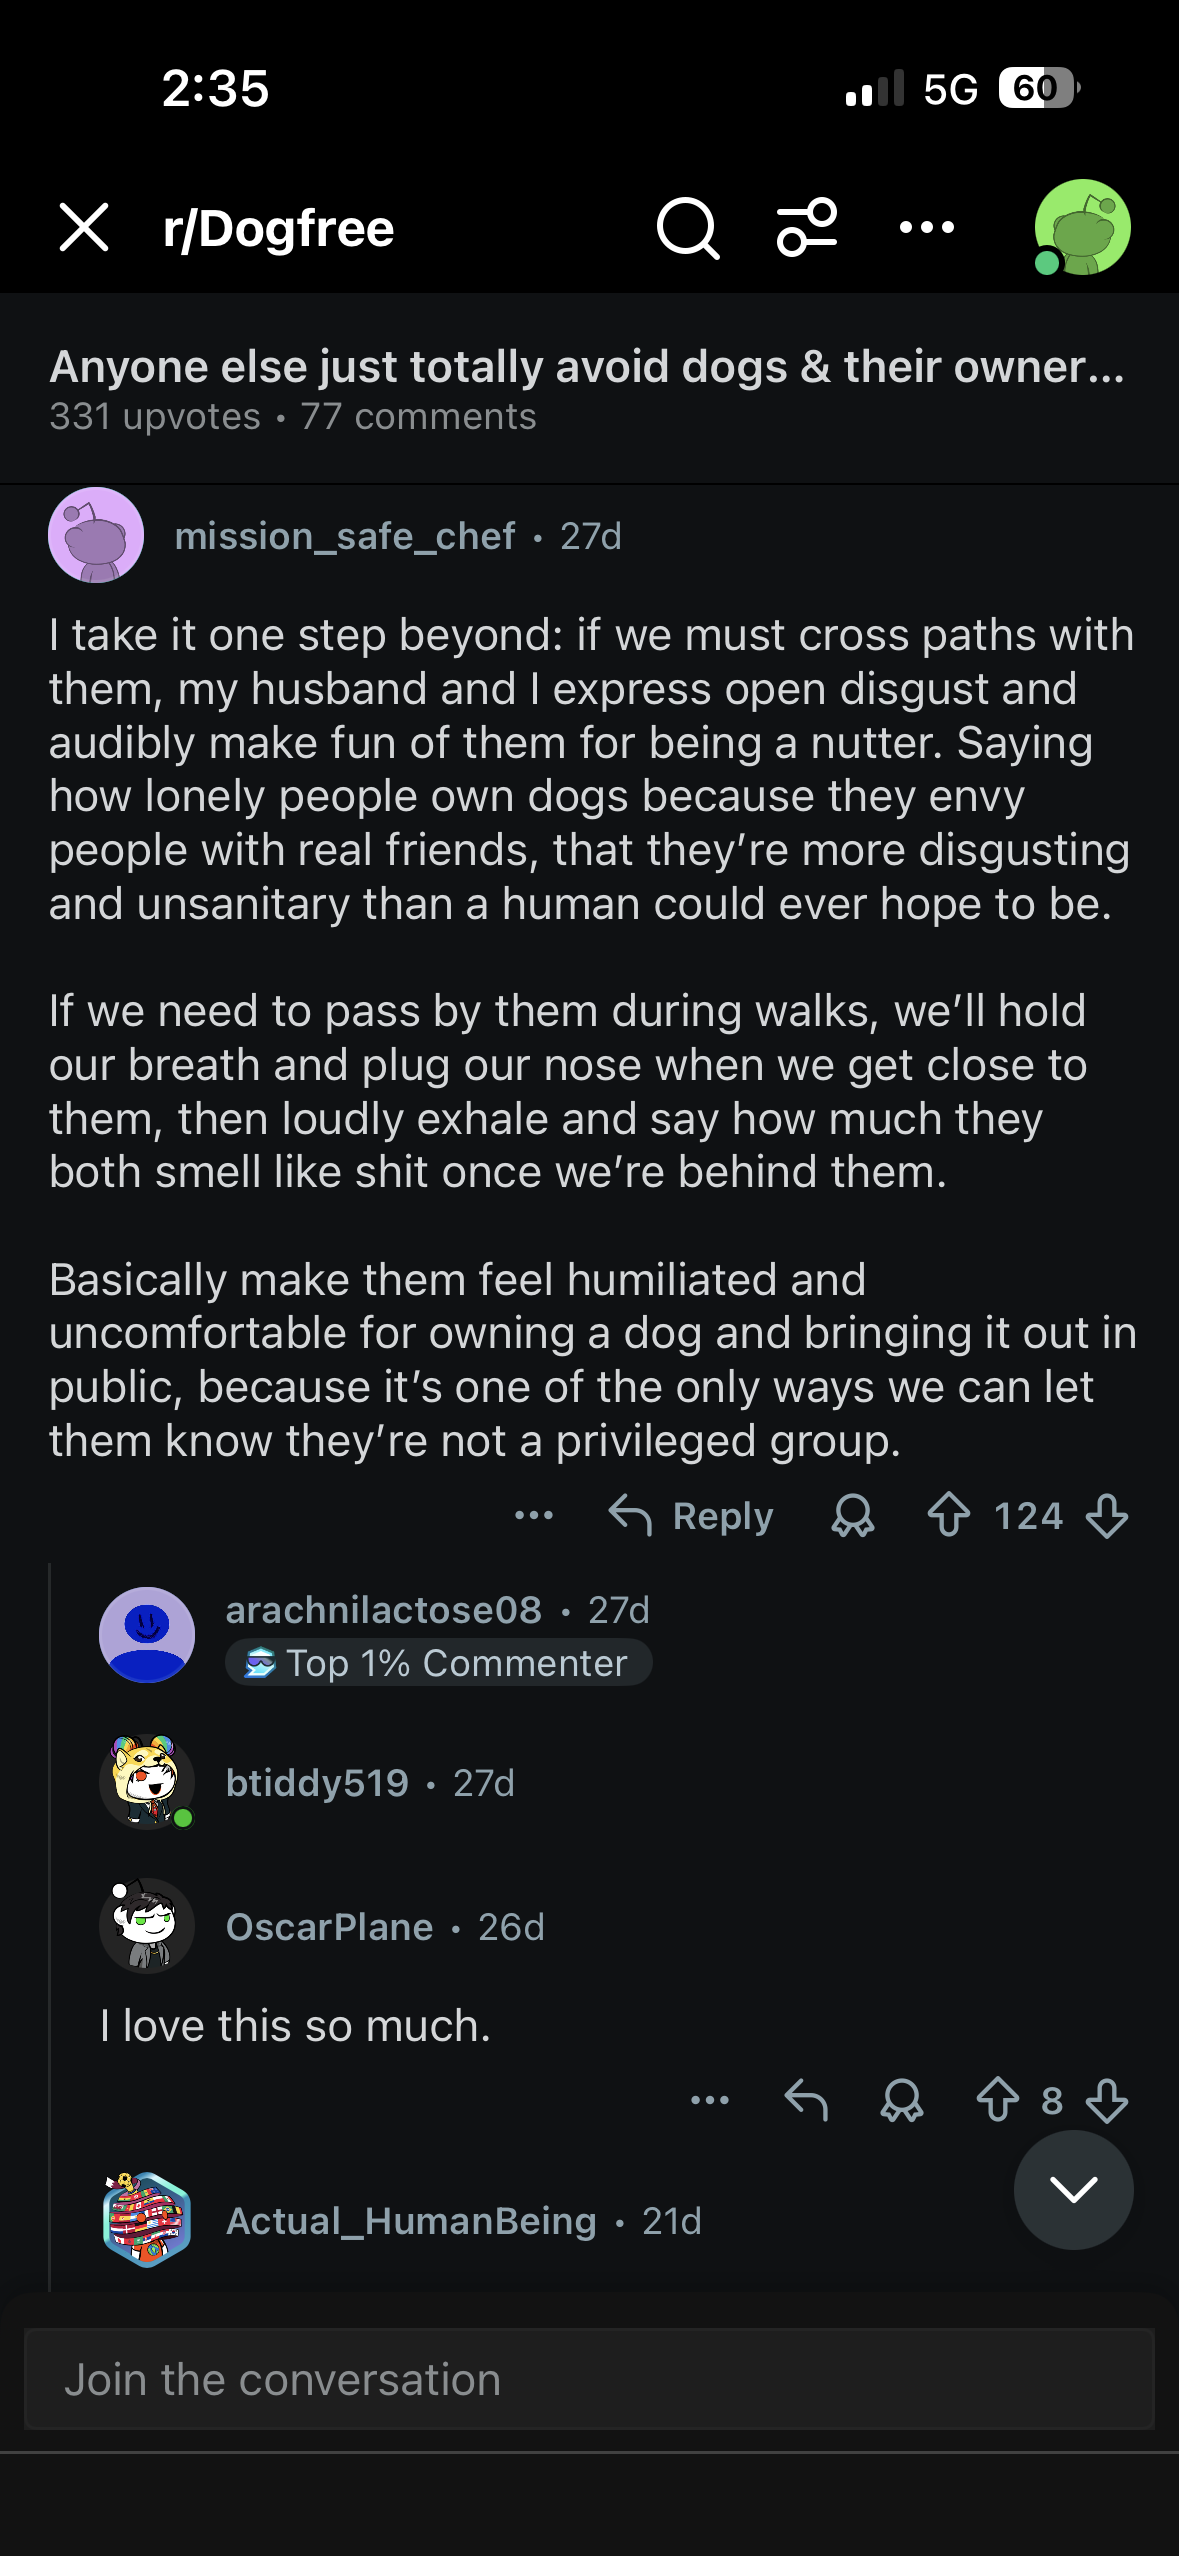Open more options on OscarPlane's comment

tap(710, 2100)
